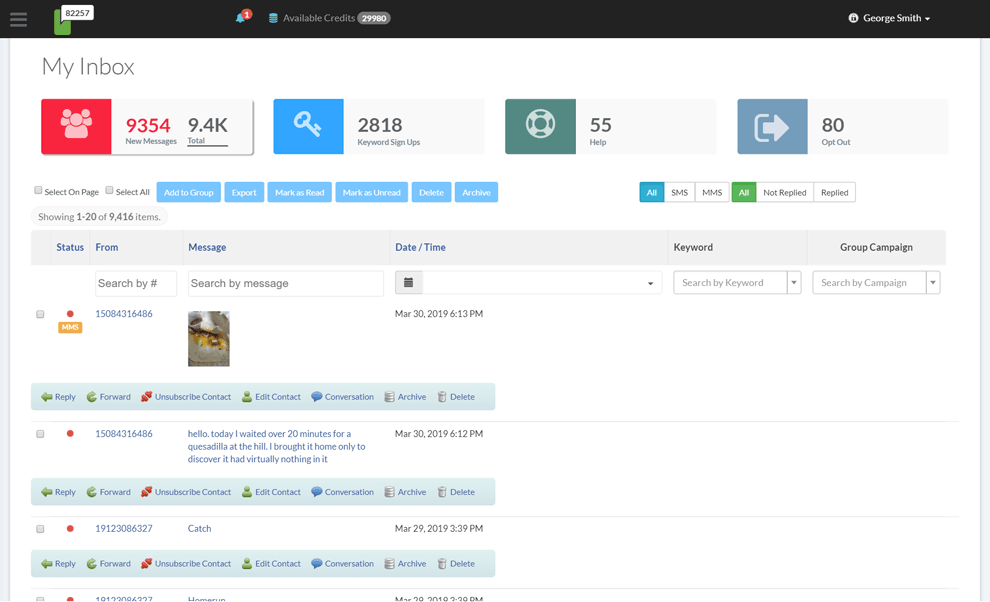Open the Search by Keyword dropdown arrow
The image size is (990, 602).
[x=794, y=282]
